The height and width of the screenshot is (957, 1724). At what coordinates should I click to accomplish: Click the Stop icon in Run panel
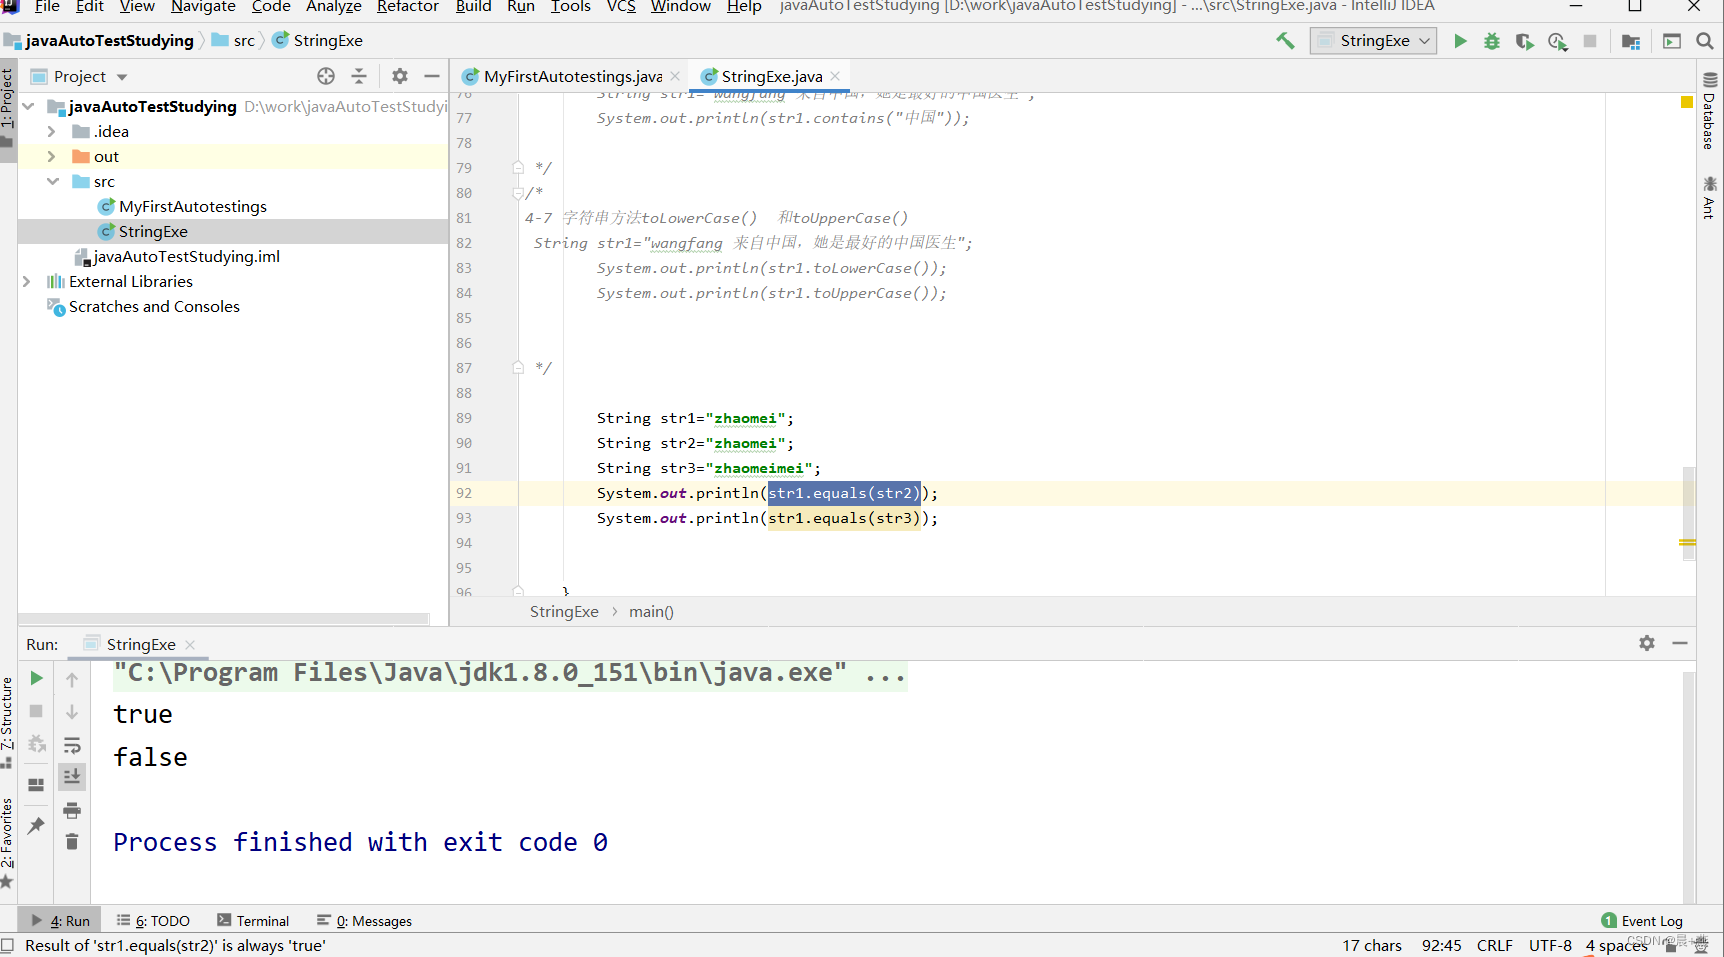coord(36,711)
